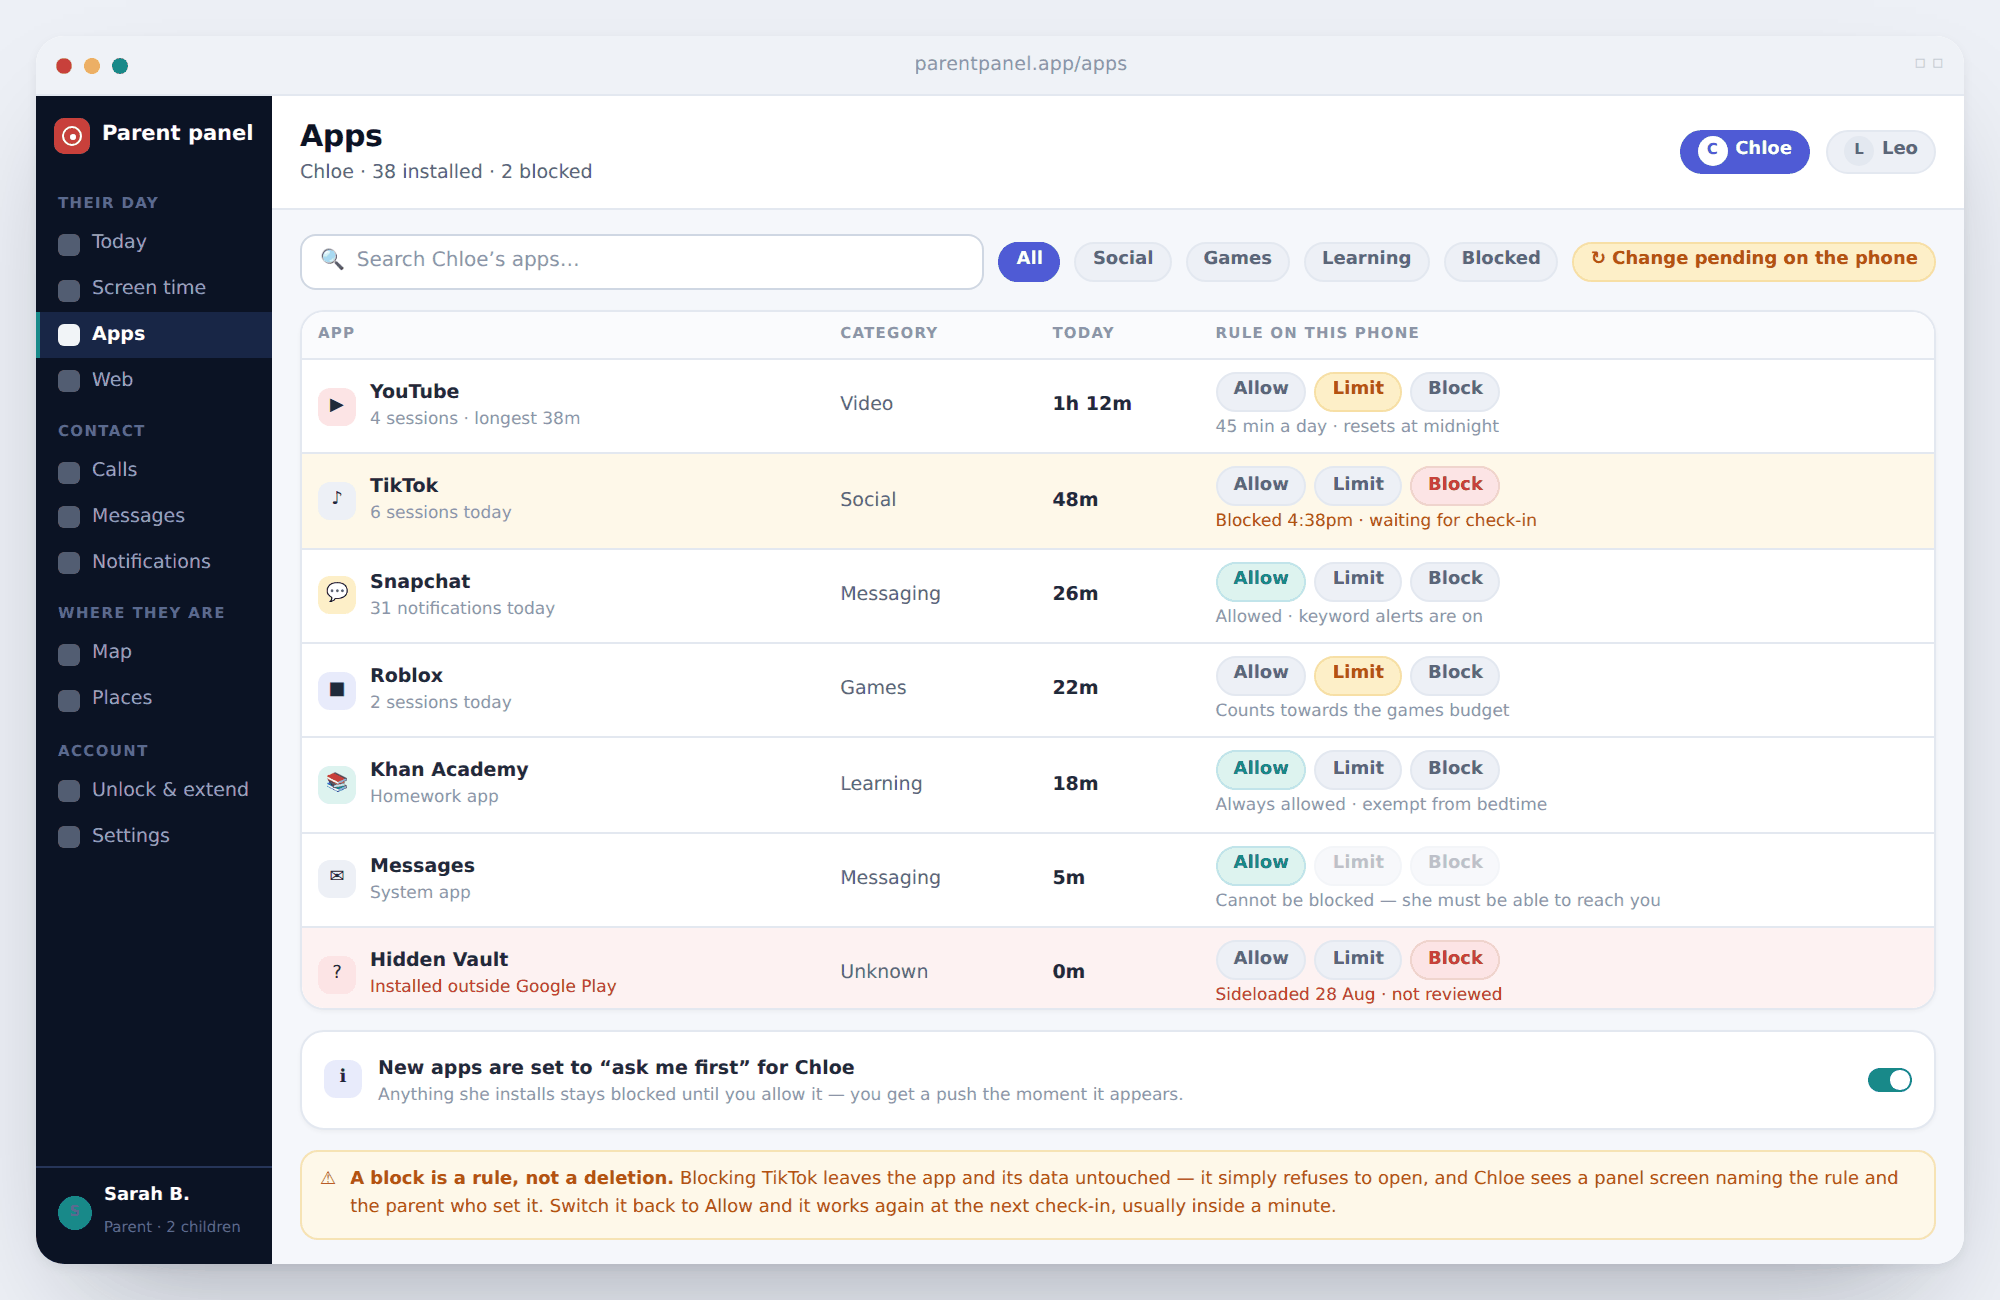
Task: Filter apps by Learning
Action: click(1366, 261)
